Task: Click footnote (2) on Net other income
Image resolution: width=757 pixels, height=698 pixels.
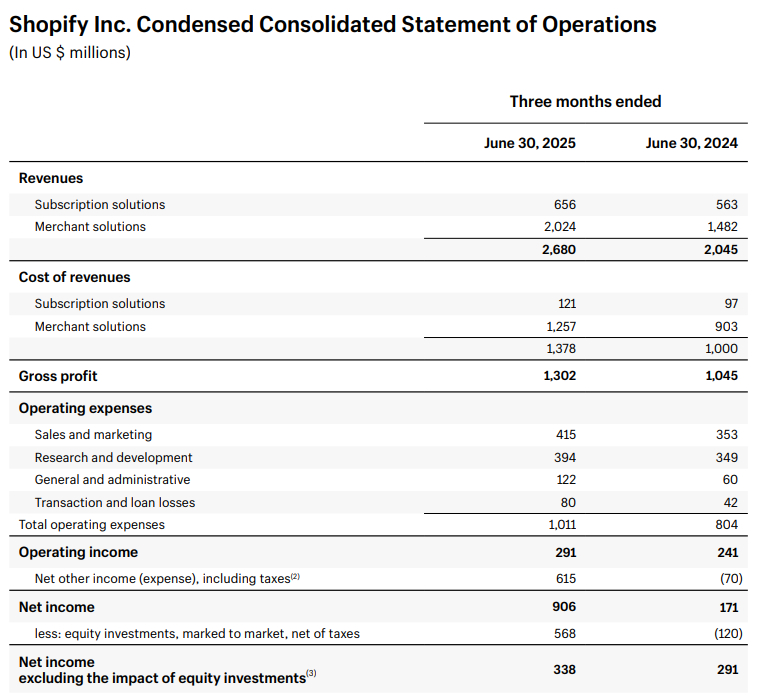Action: click(x=295, y=576)
